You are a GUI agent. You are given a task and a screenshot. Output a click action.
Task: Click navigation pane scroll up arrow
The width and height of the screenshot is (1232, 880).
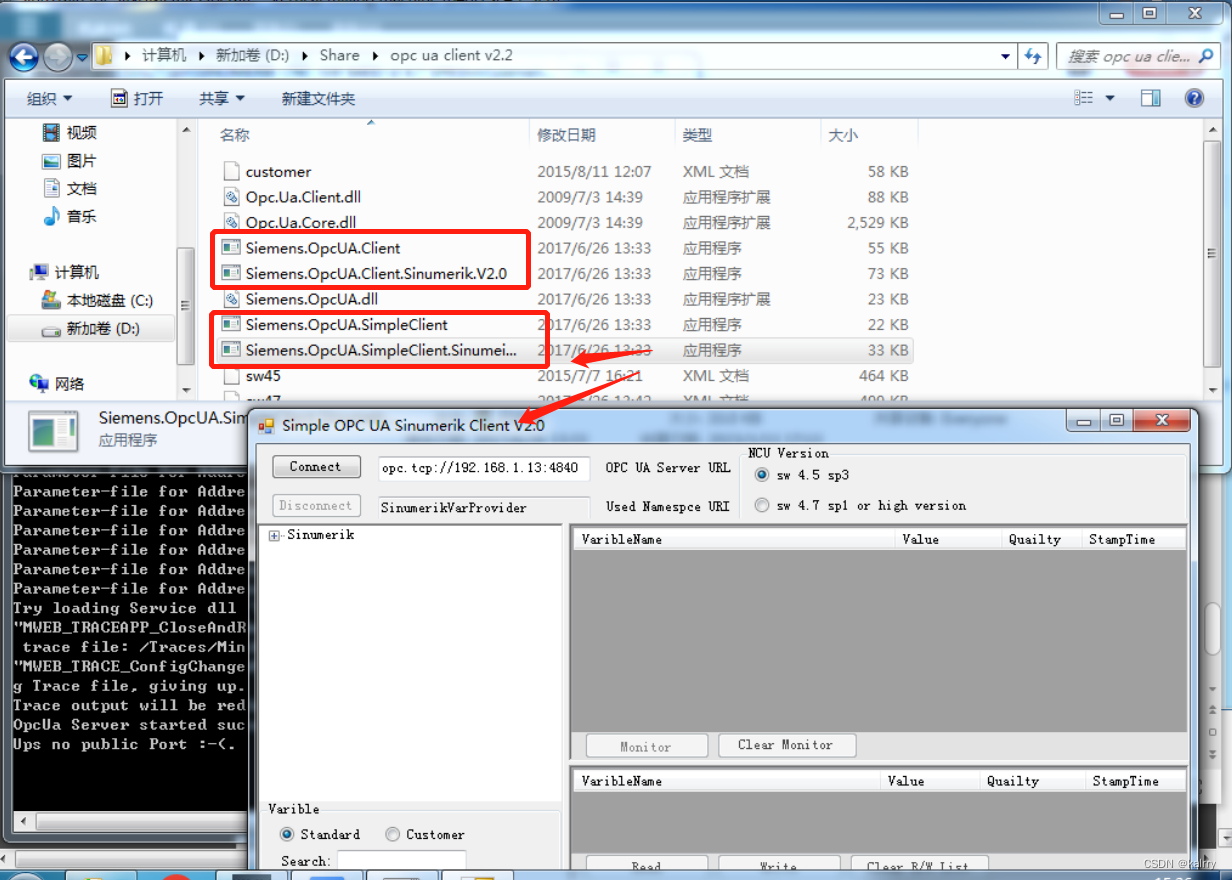point(186,130)
